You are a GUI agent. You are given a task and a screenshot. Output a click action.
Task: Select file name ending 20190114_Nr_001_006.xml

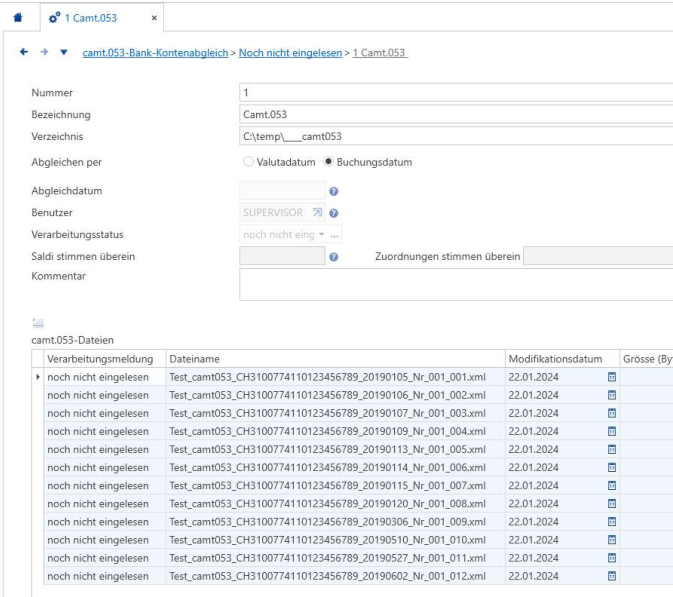point(327,467)
